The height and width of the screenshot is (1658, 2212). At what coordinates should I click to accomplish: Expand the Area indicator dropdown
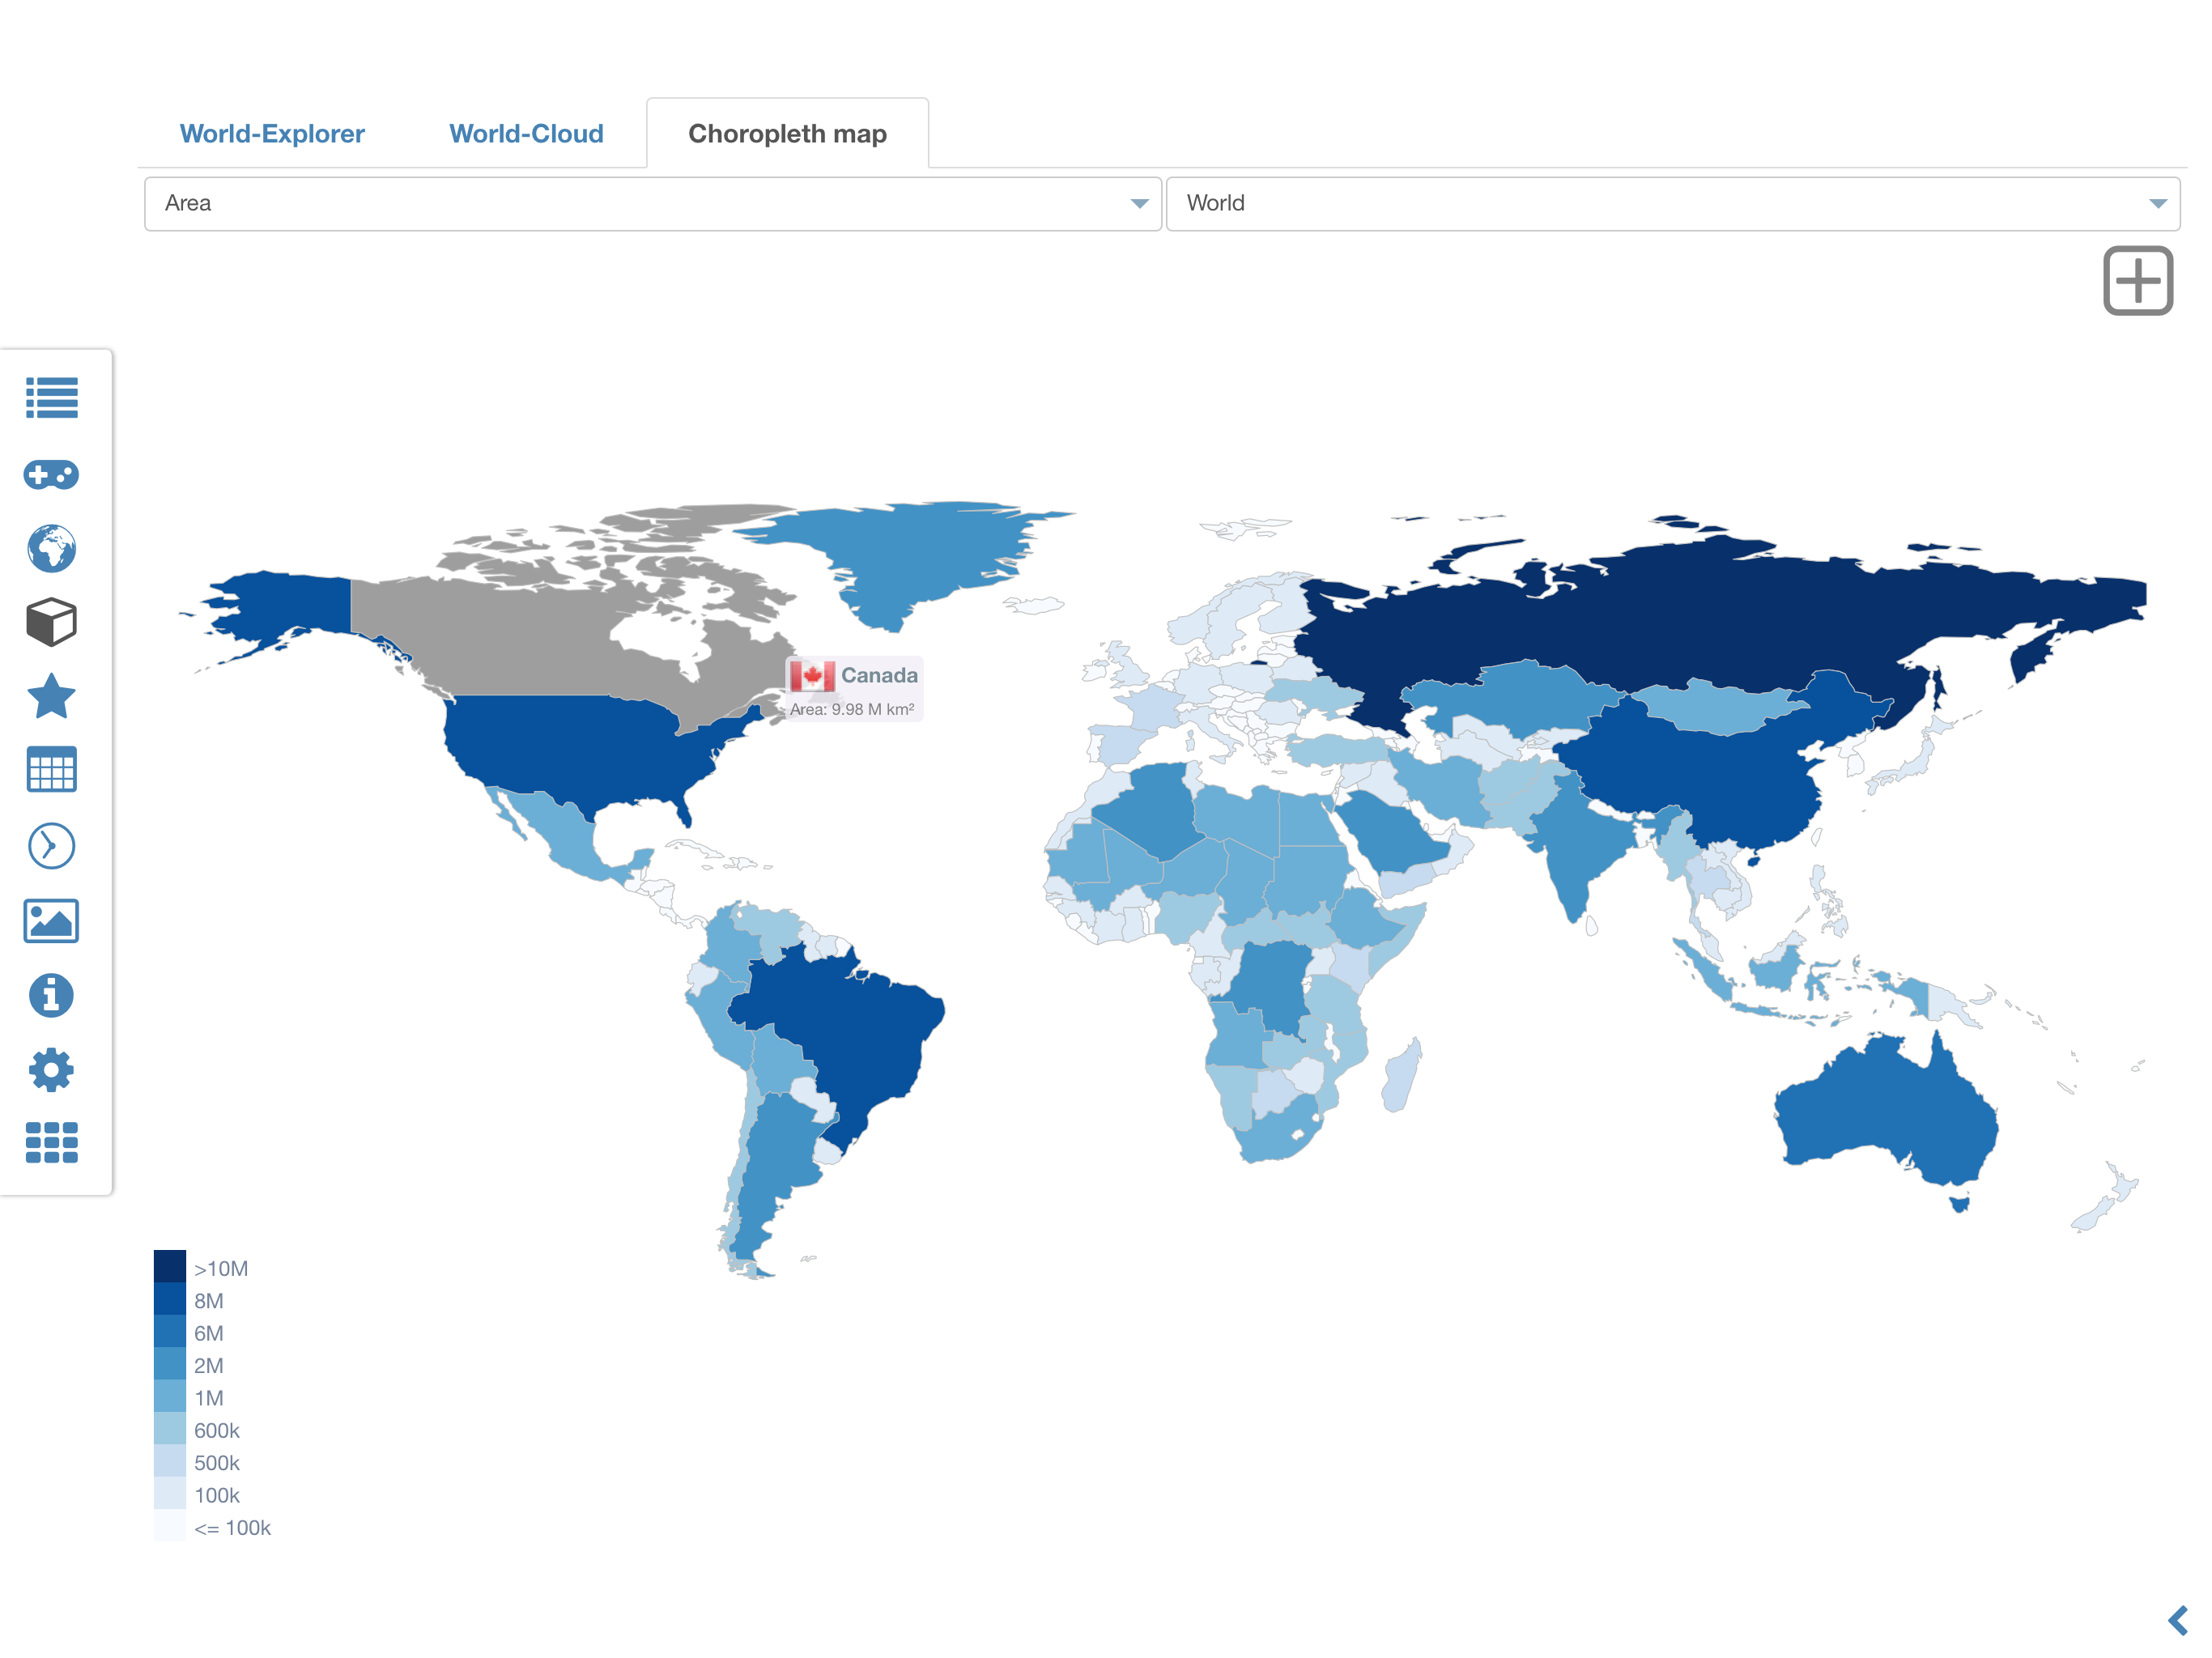653,204
